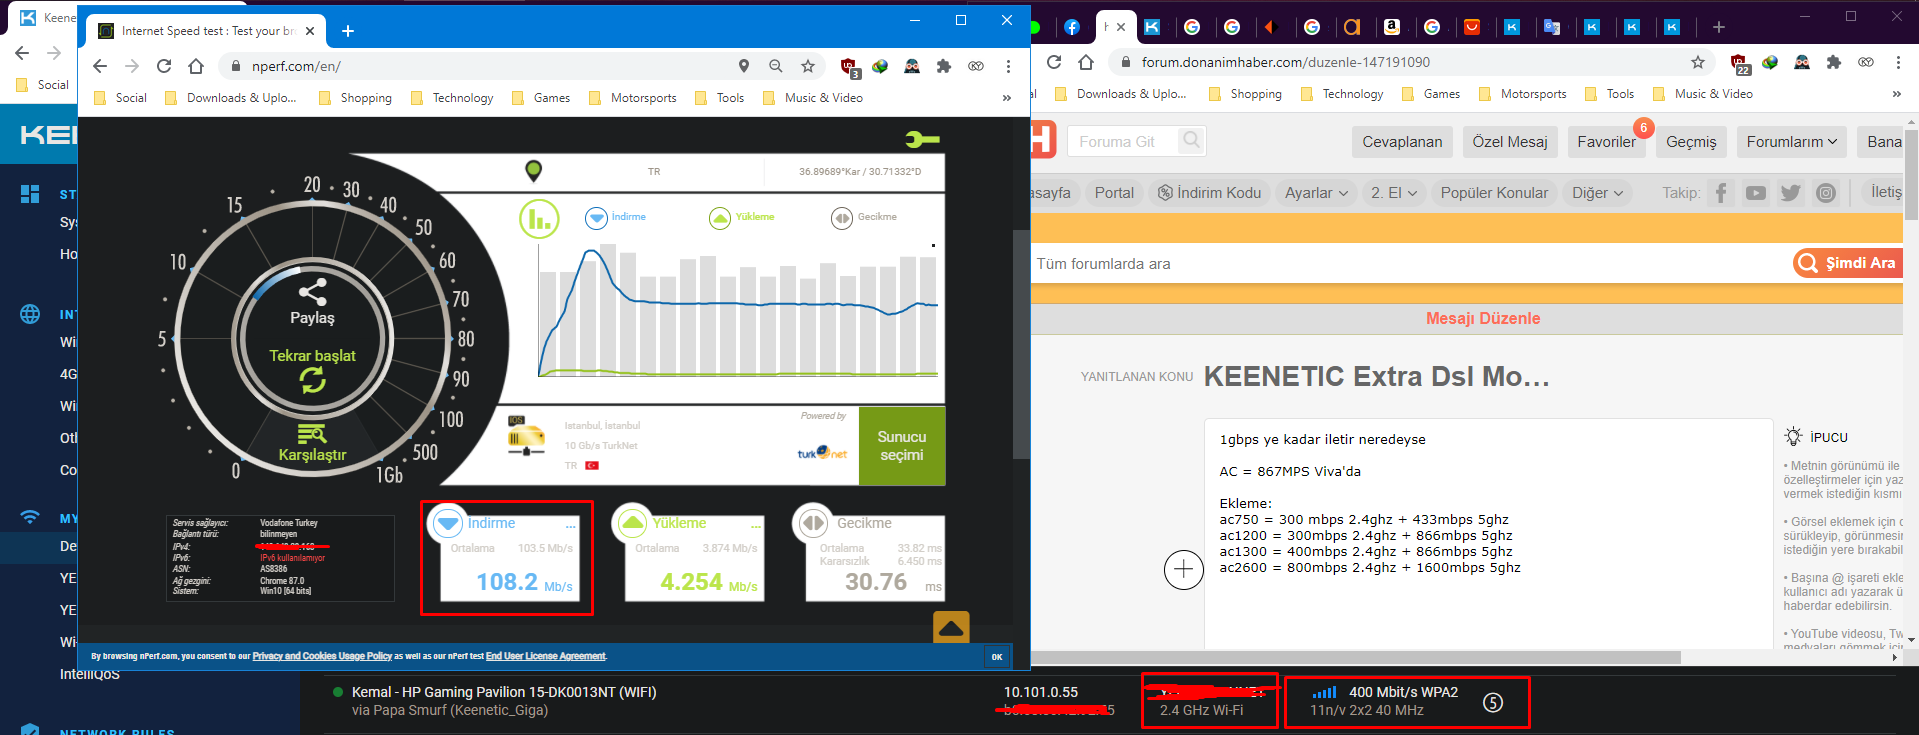Image resolution: width=1919 pixels, height=735 pixels.
Task: Open Geçmiş on forum page
Action: tap(1691, 142)
